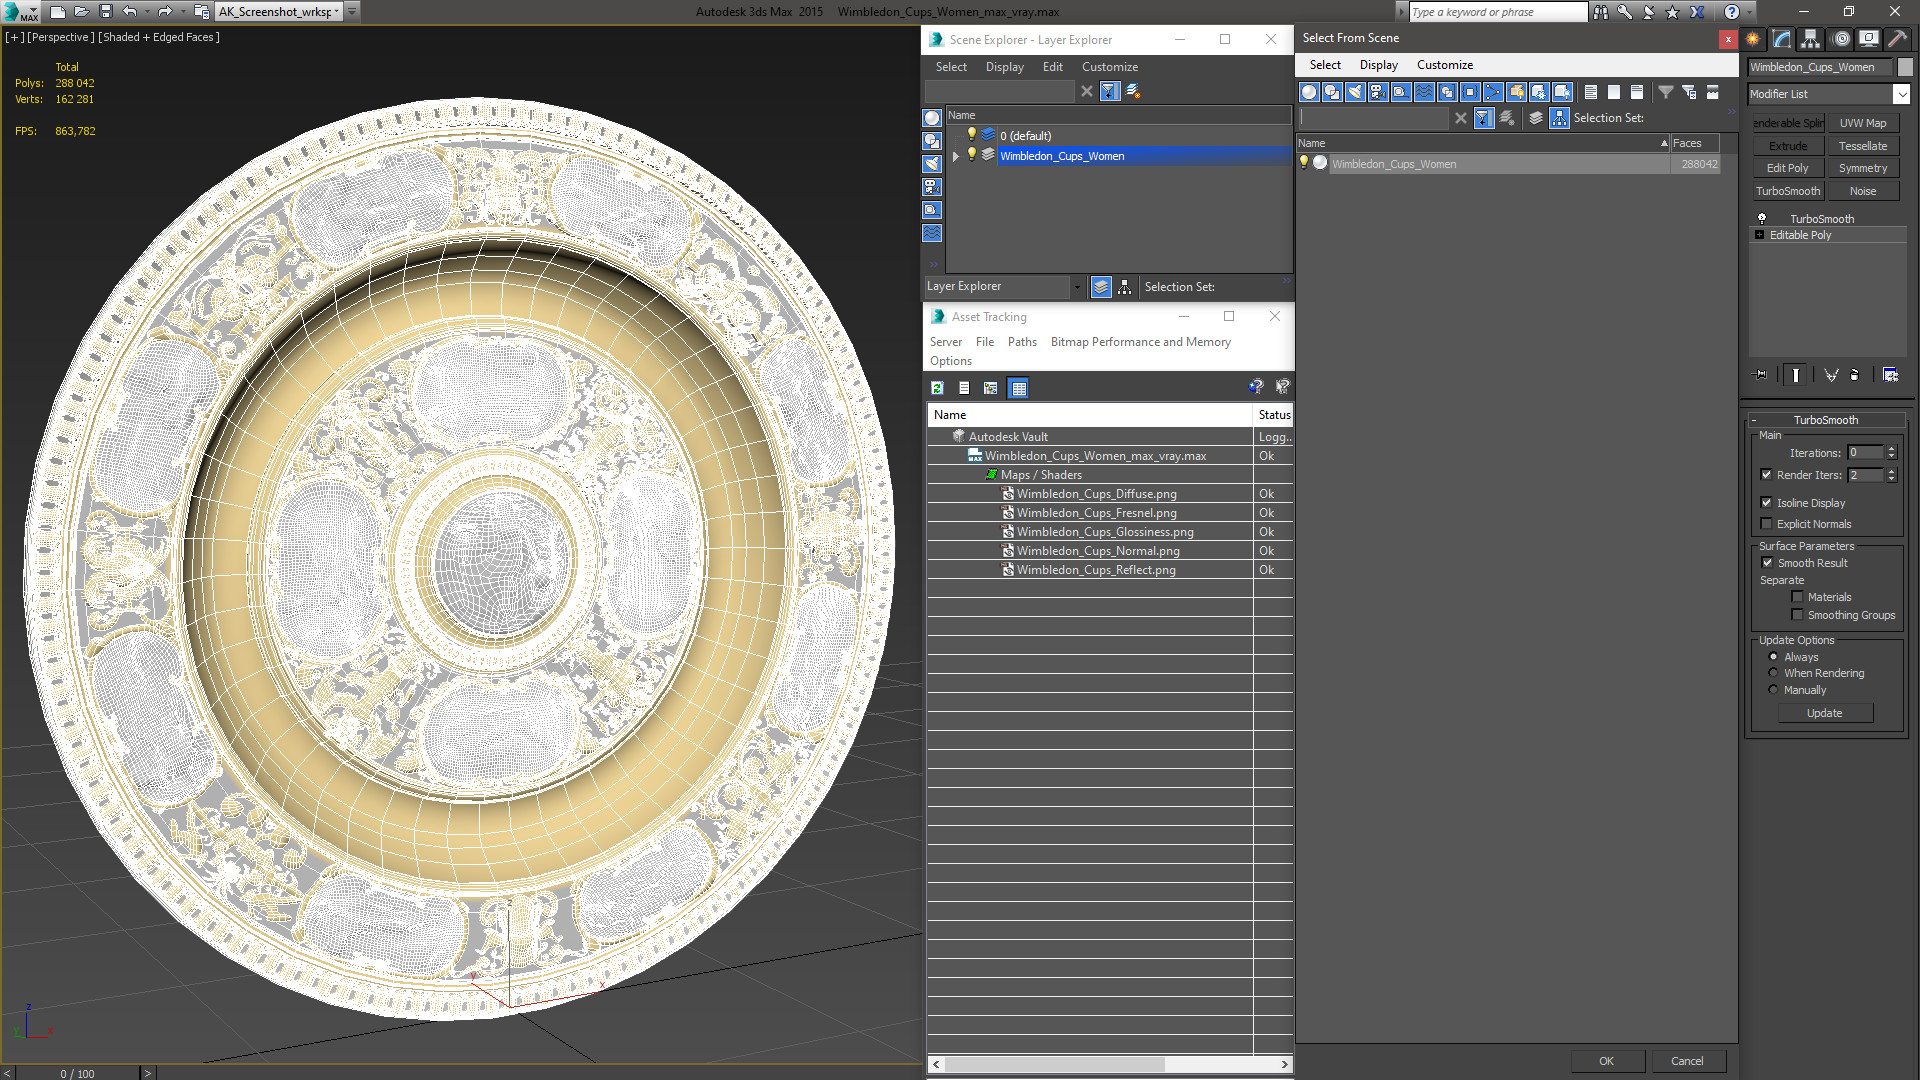Open the Utilities hammer tab

1897,39
